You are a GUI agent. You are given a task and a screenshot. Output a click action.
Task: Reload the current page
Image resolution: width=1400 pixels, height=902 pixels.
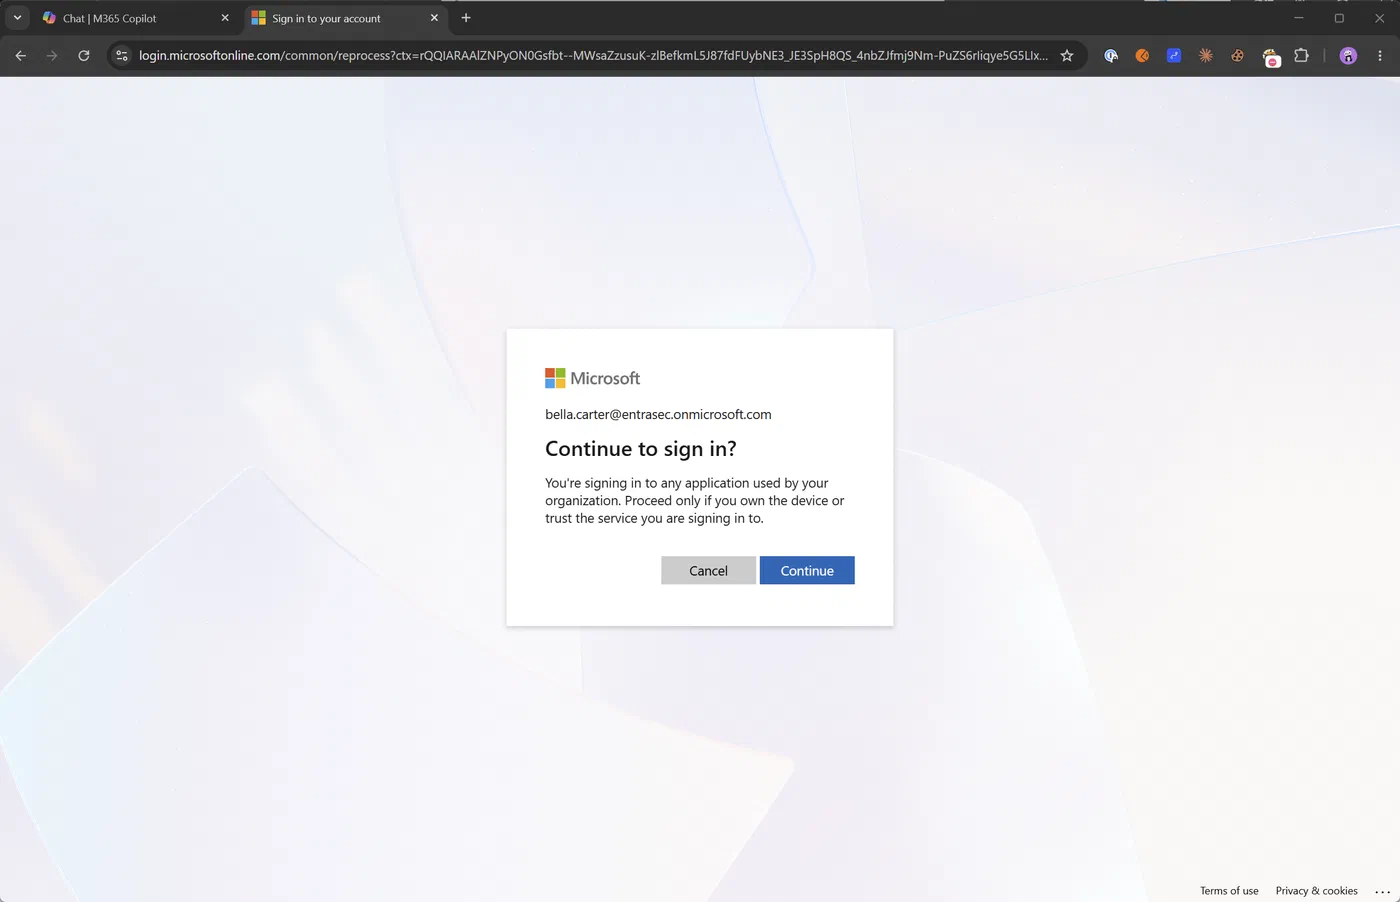point(84,56)
